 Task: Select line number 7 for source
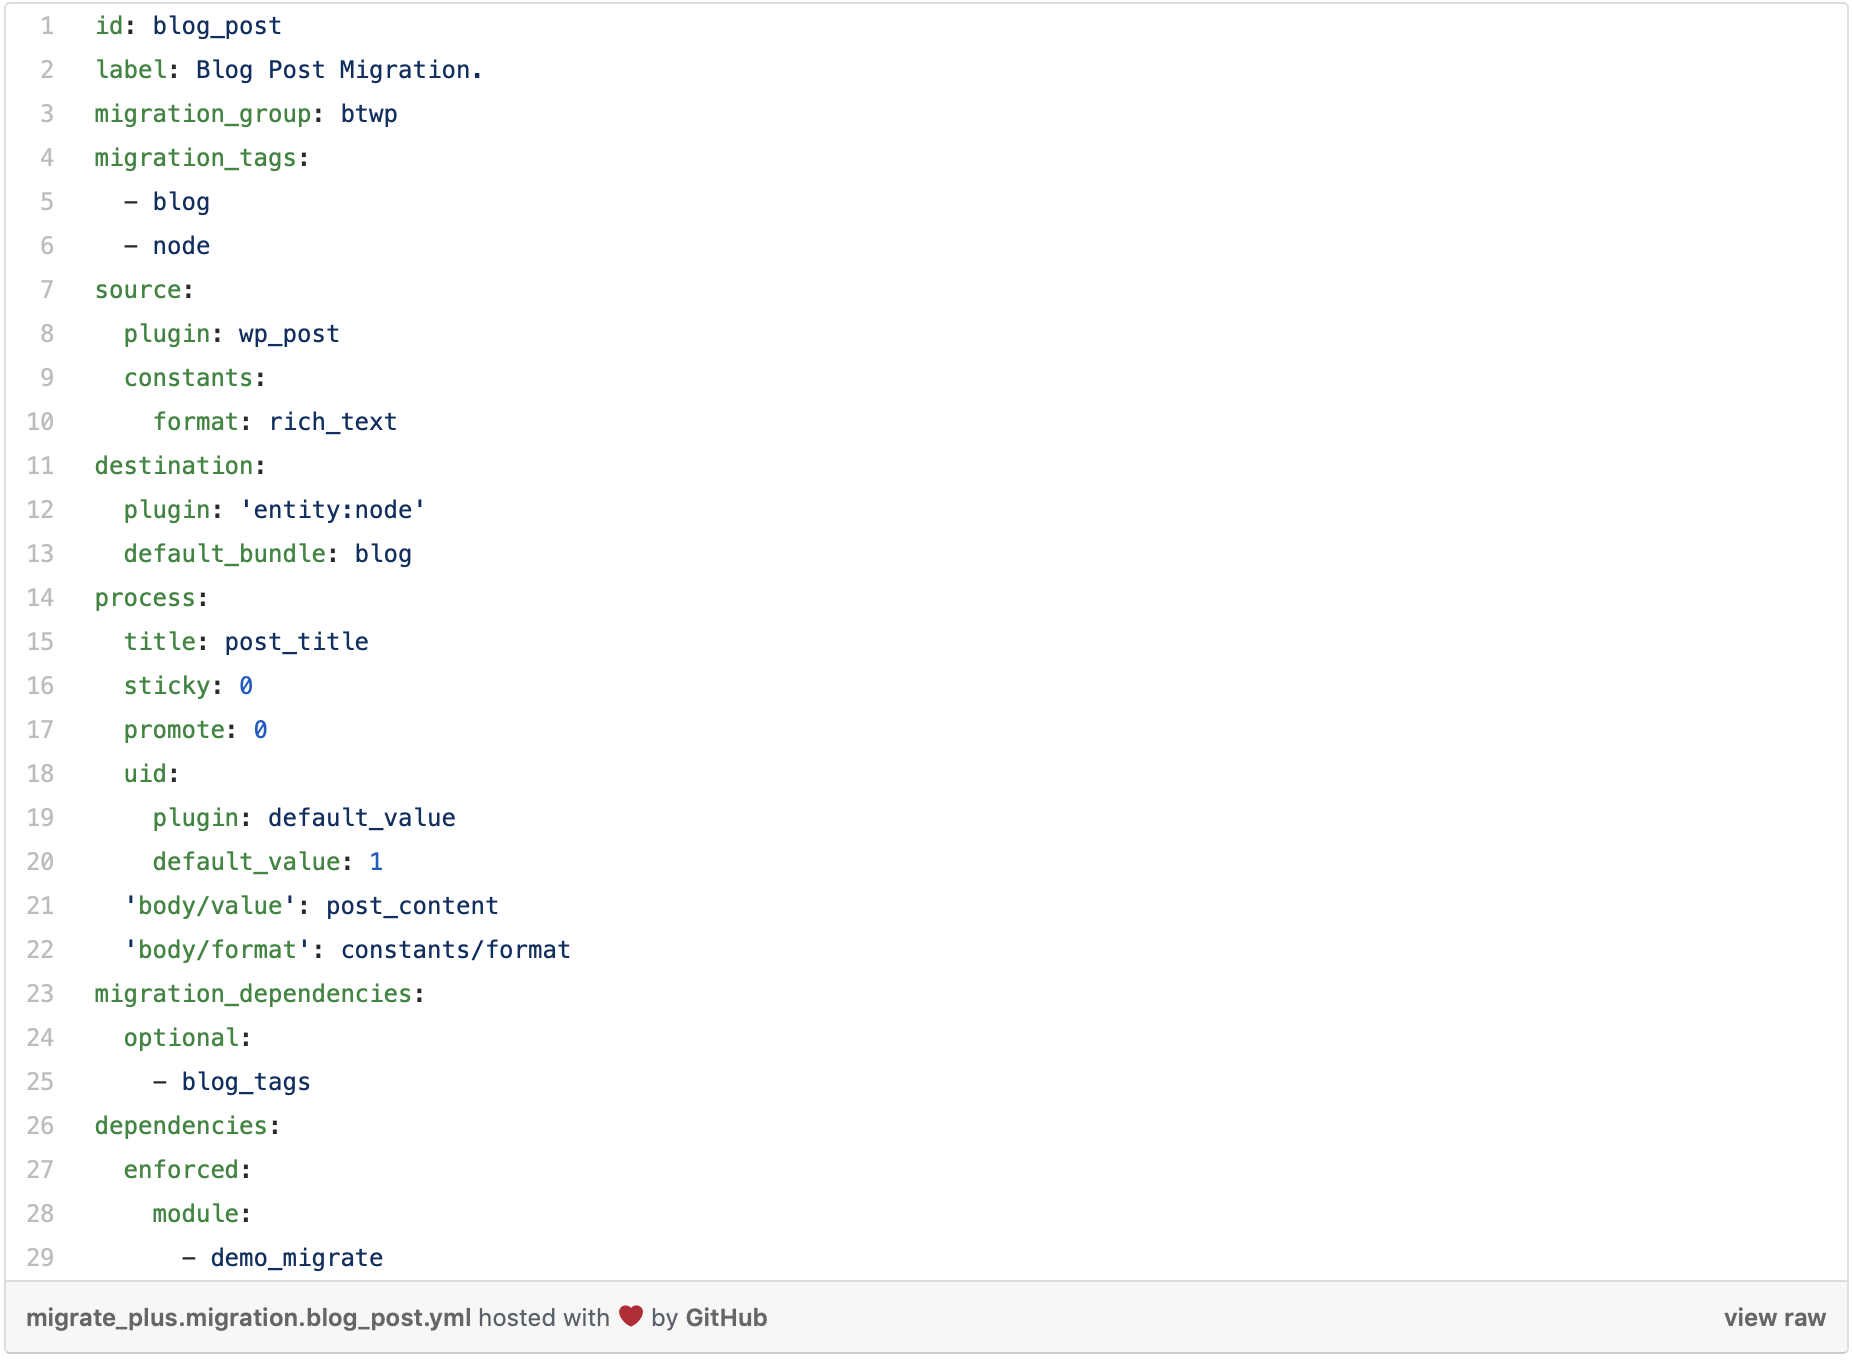pyautogui.click(x=46, y=290)
